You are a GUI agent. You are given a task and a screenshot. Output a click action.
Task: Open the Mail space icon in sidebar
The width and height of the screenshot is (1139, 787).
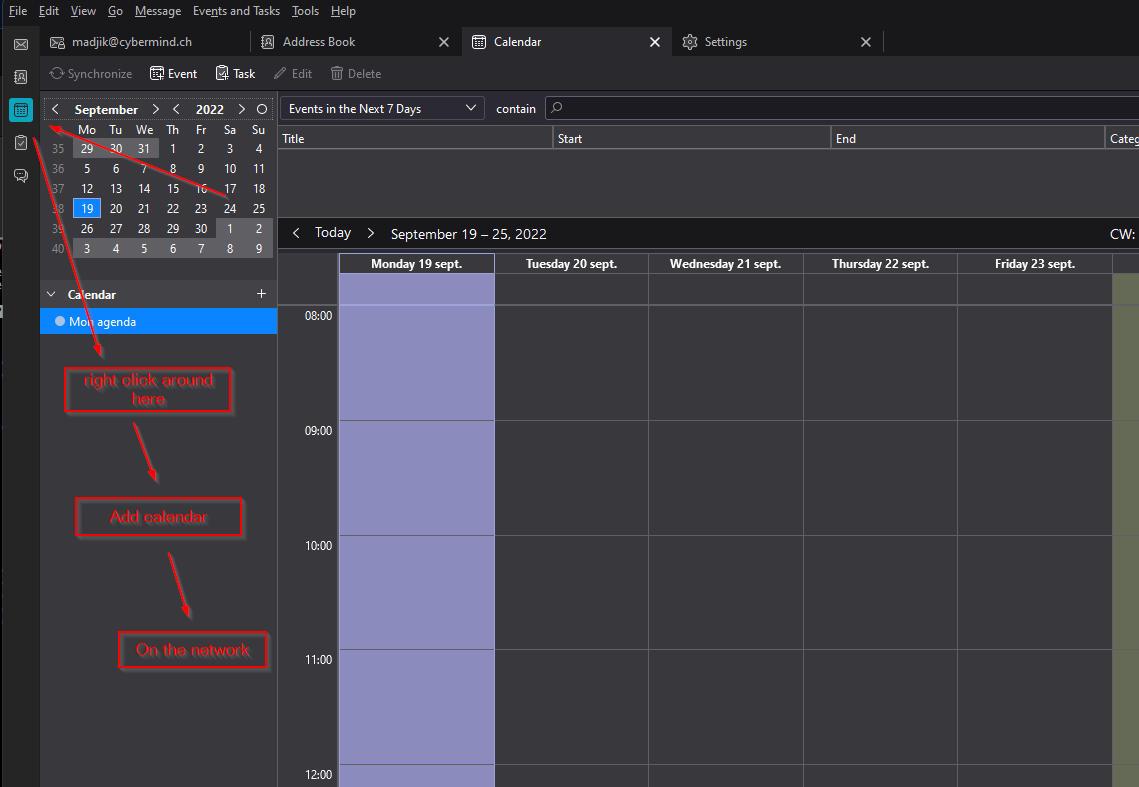[x=20, y=45]
